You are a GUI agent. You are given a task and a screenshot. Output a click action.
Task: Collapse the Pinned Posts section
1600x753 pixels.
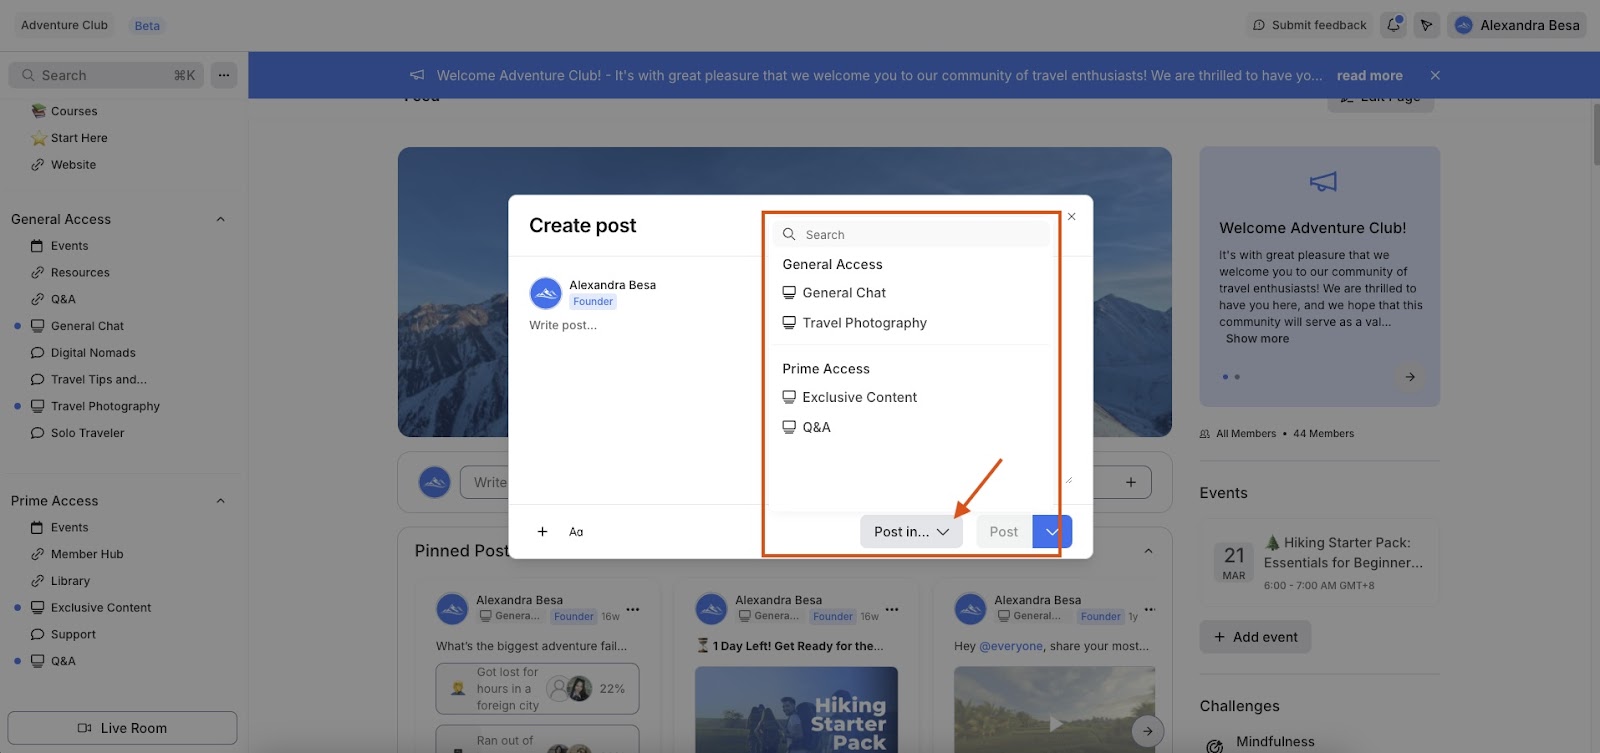1148,551
